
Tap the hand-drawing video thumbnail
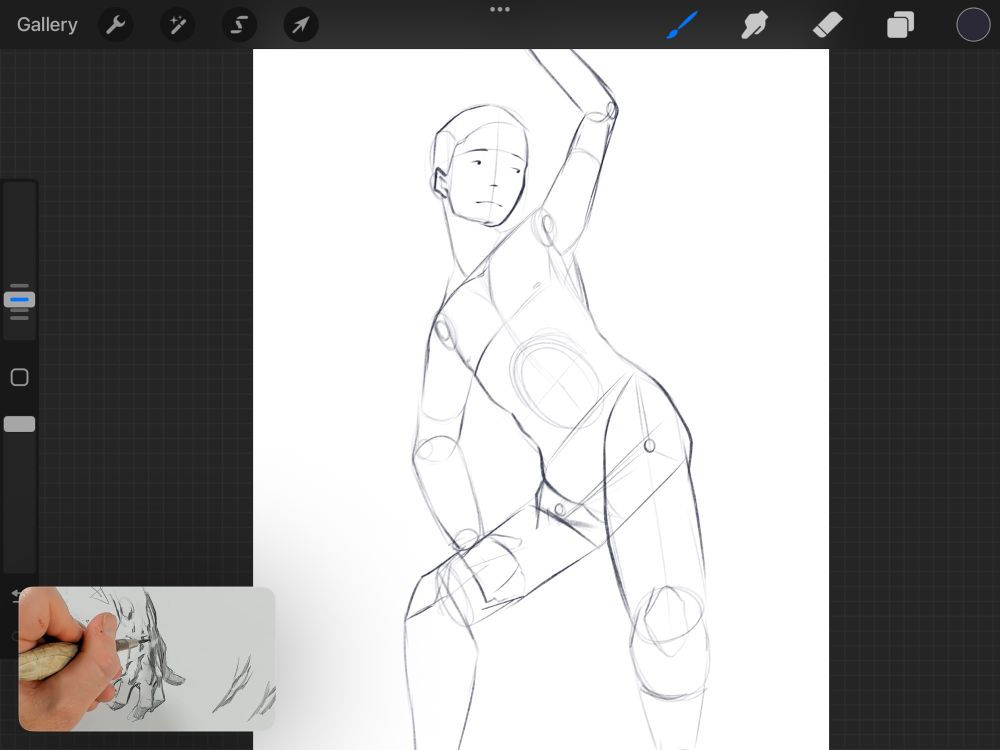[x=146, y=658]
